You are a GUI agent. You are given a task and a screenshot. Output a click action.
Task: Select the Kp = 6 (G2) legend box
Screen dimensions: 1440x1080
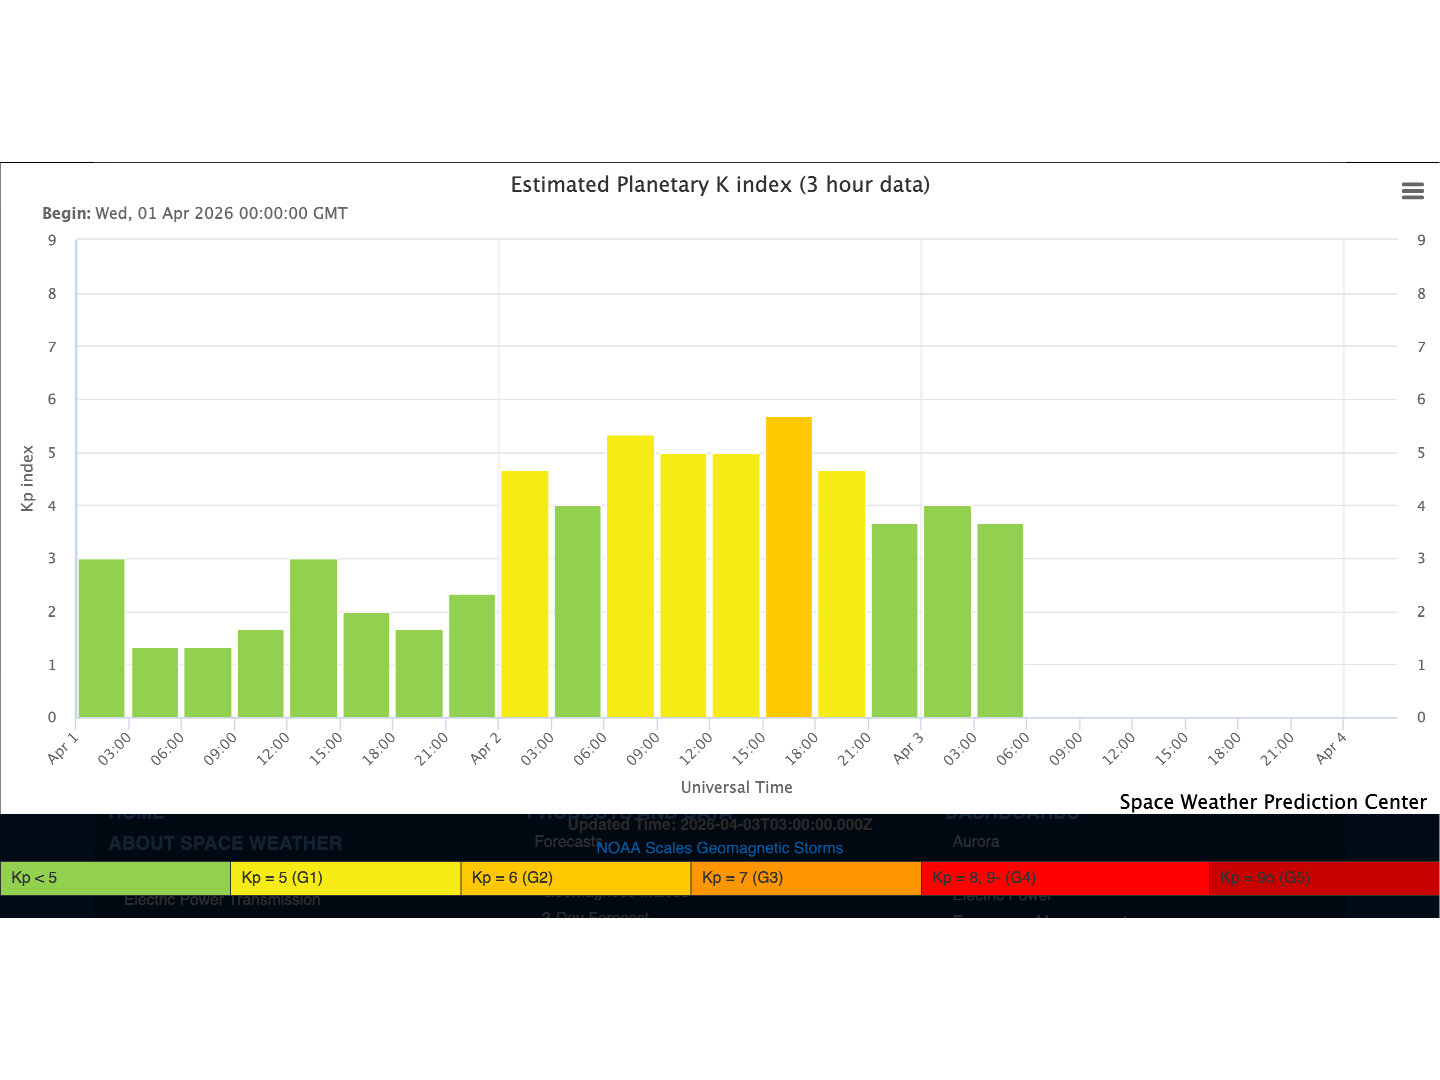point(575,878)
